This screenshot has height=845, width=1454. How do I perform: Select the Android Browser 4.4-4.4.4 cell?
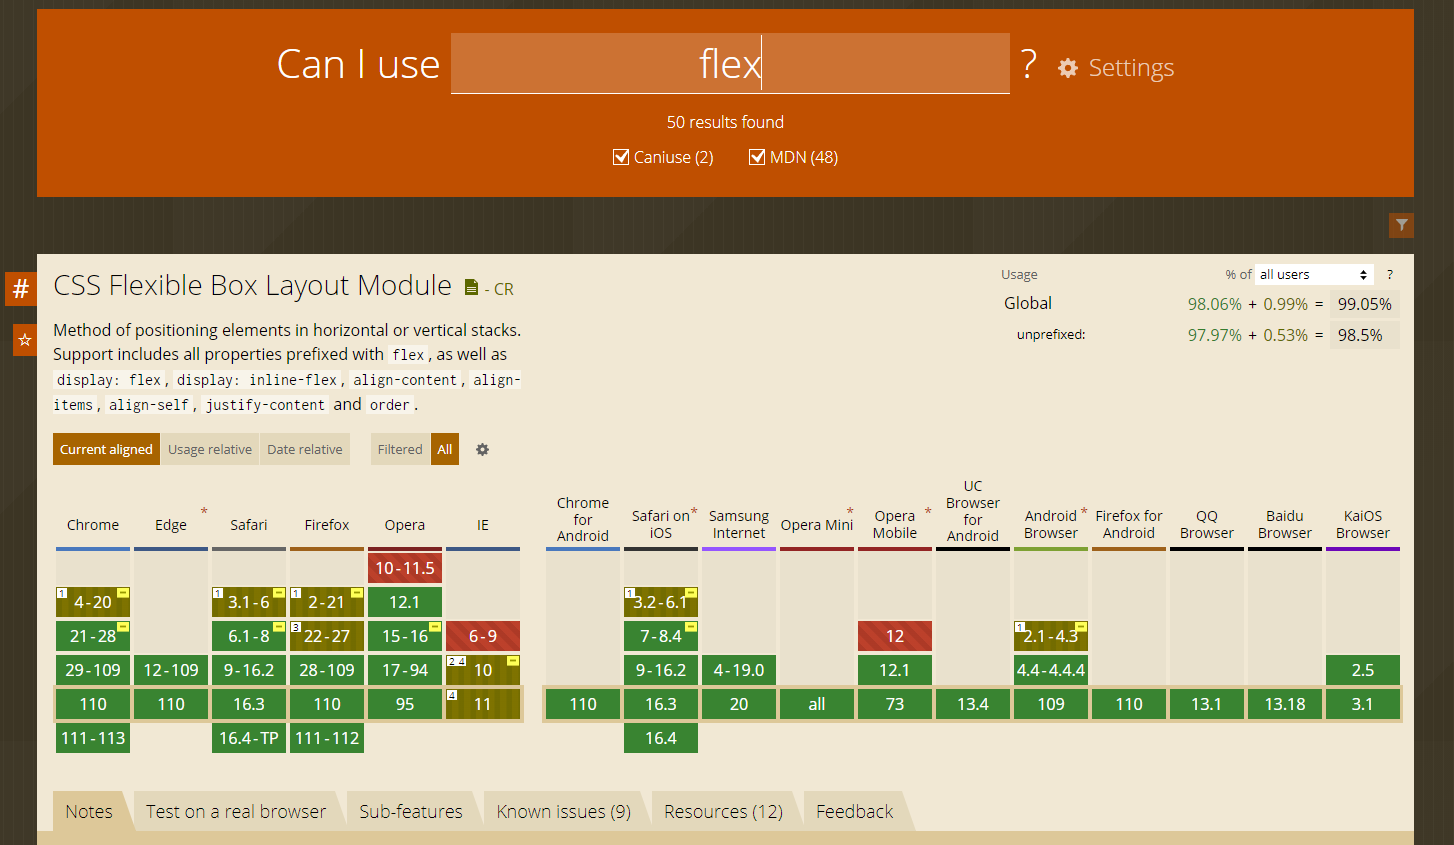pos(1051,670)
